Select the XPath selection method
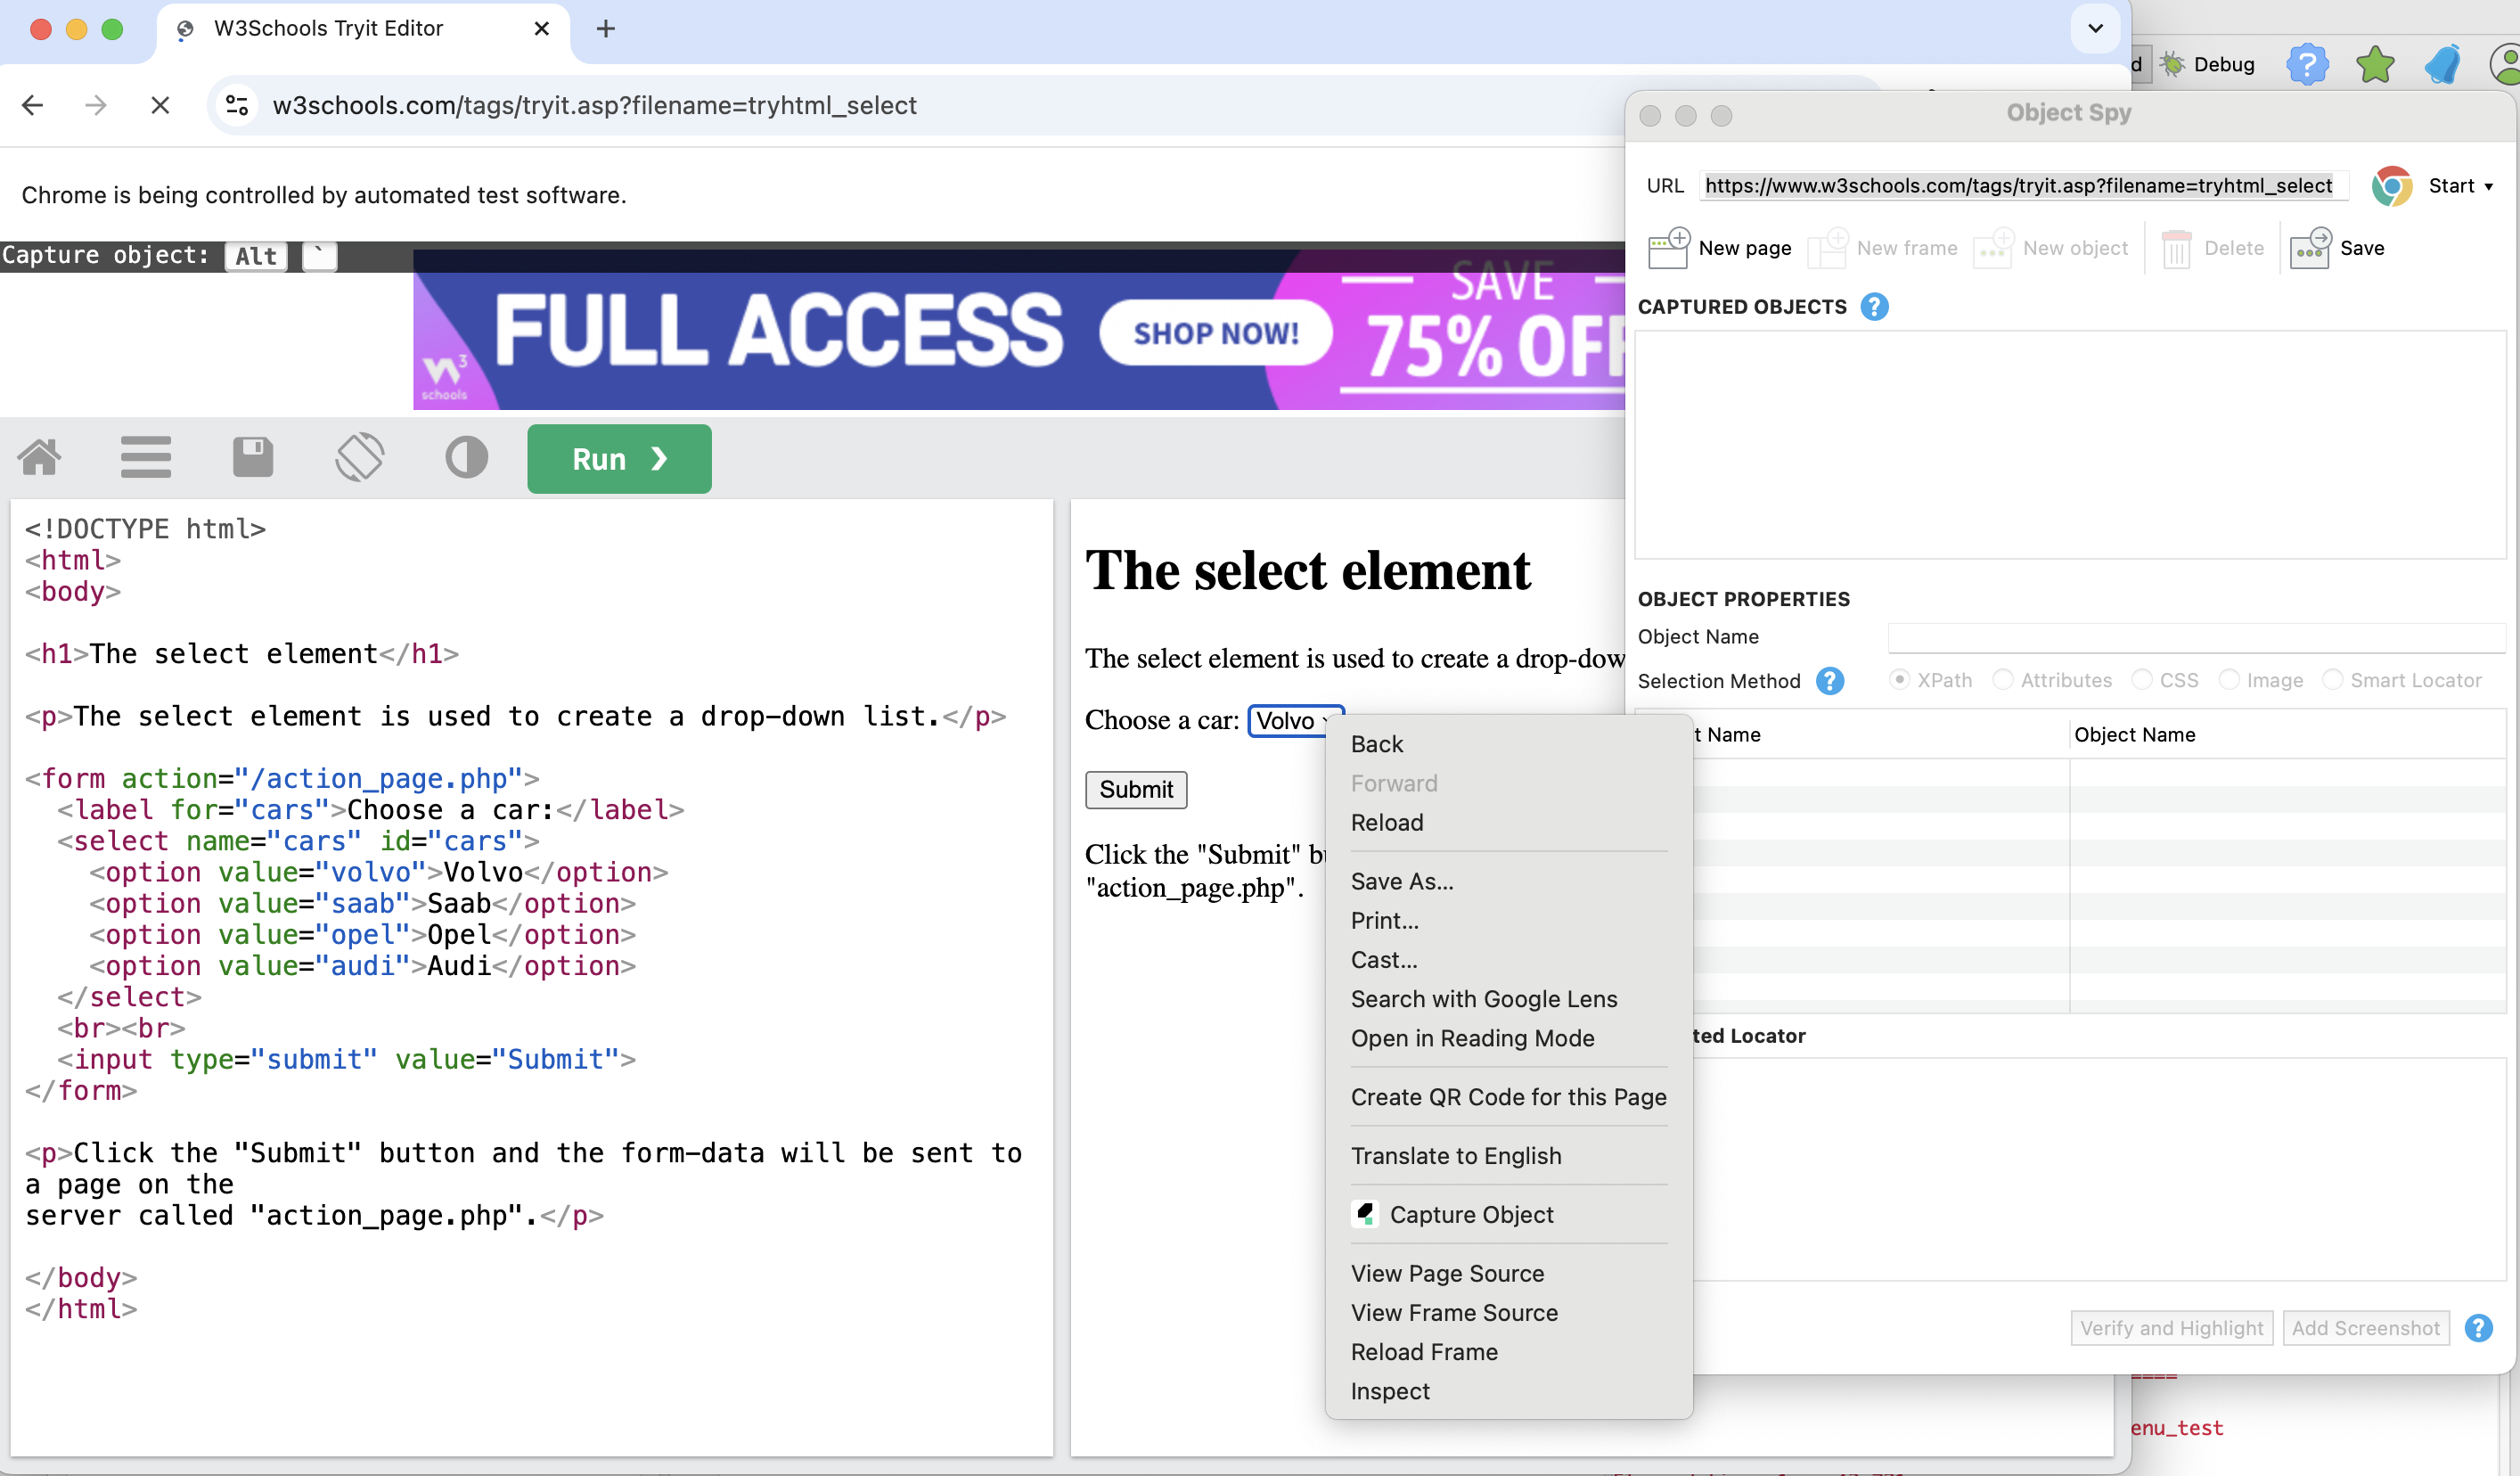This screenshot has height=1476, width=2520. [1901, 680]
